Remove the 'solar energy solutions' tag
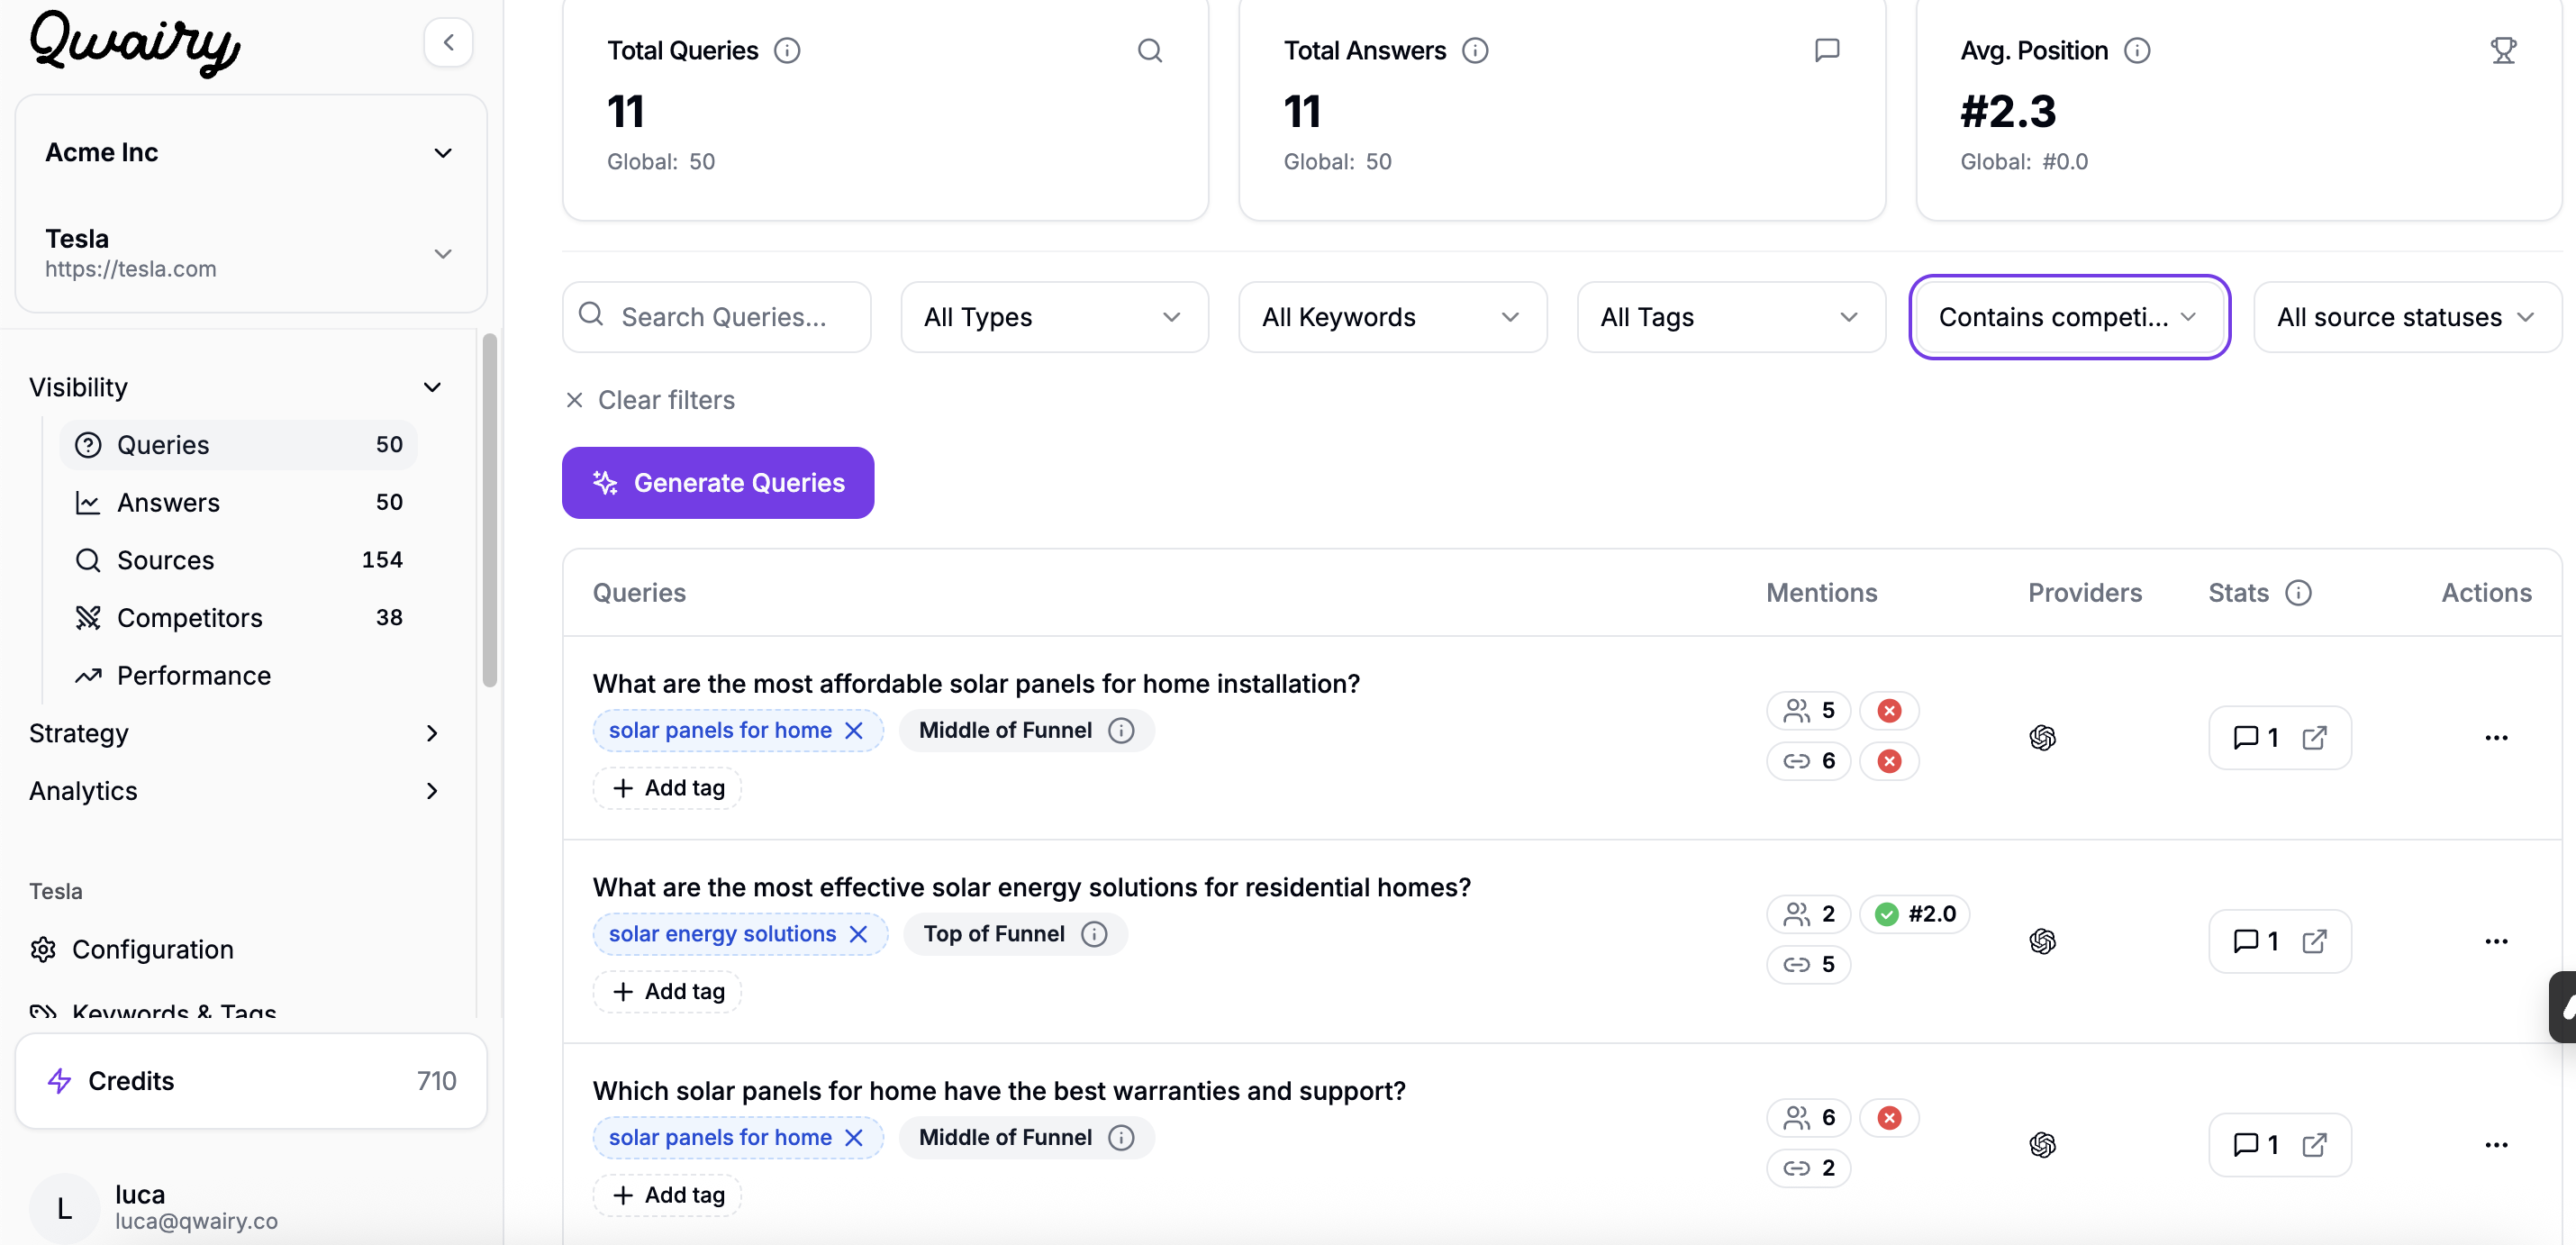Viewport: 2576px width, 1245px height. [x=858, y=934]
